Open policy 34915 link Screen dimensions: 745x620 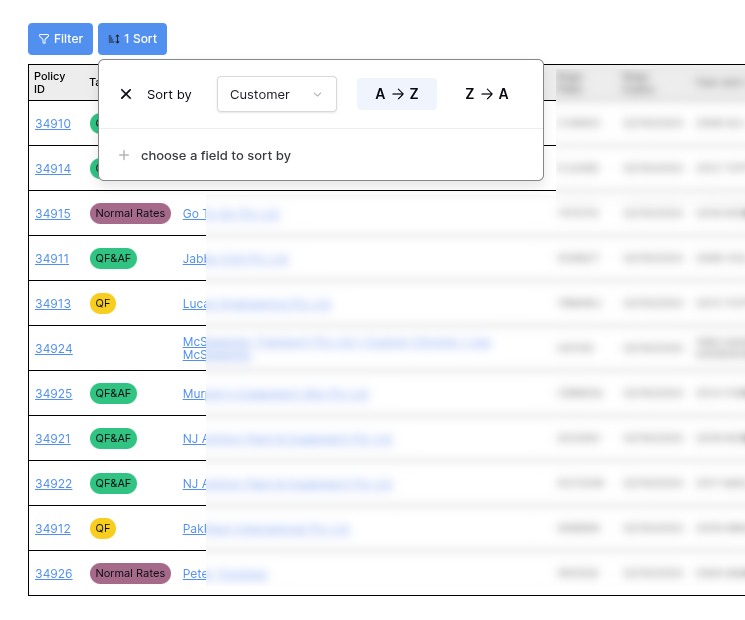(53, 214)
